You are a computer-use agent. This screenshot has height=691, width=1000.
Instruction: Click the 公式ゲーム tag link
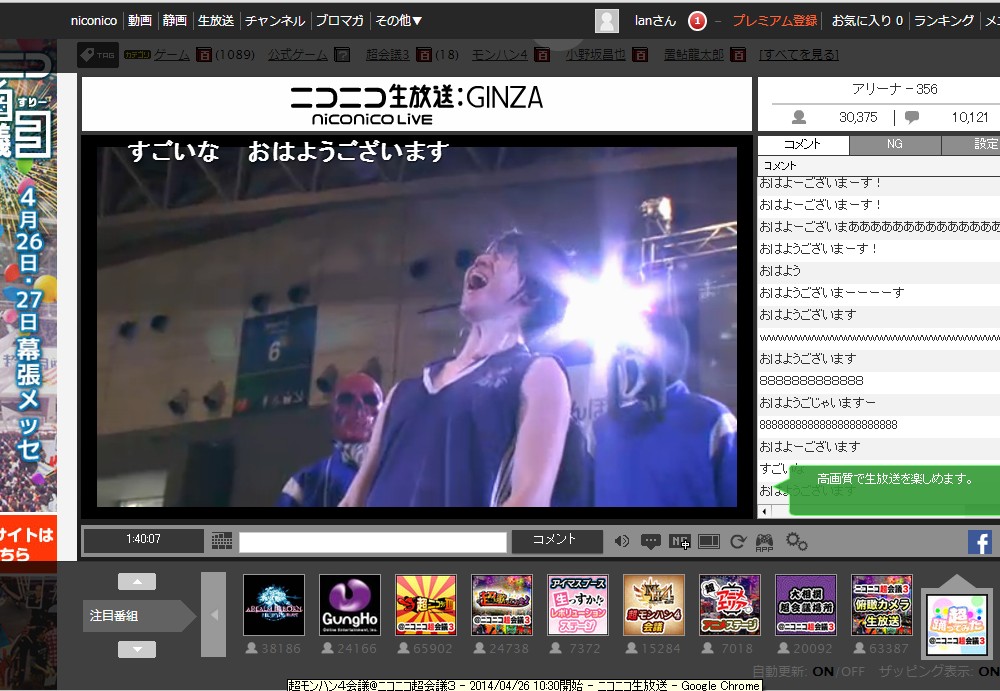[298, 55]
